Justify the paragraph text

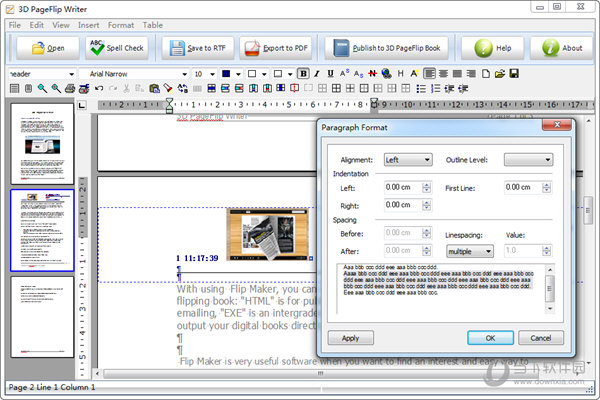click(x=457, y=73)
